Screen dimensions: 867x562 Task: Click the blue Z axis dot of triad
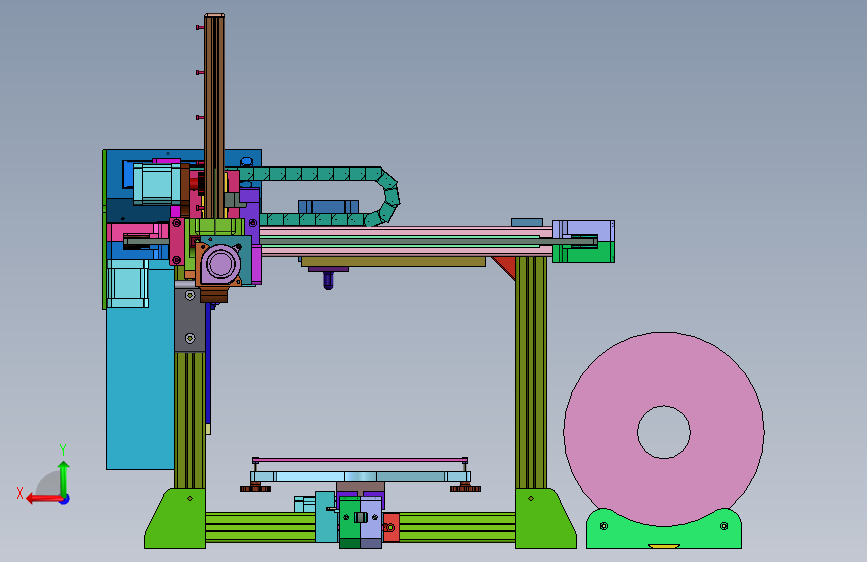pos(65,499)
